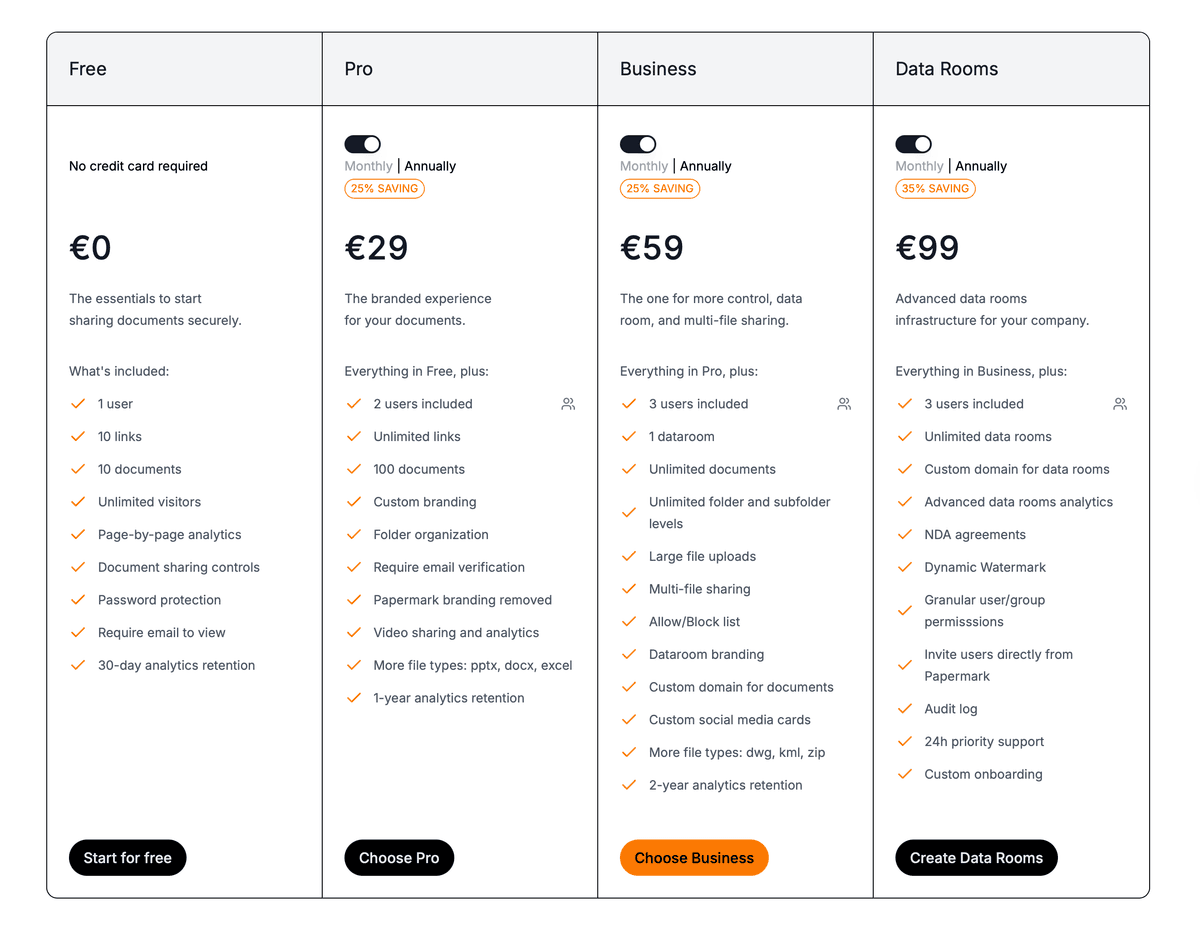Toggle the billing switch in the Pro plan
The height and width of the screenshot is (942, 1200).
point(362,143)
